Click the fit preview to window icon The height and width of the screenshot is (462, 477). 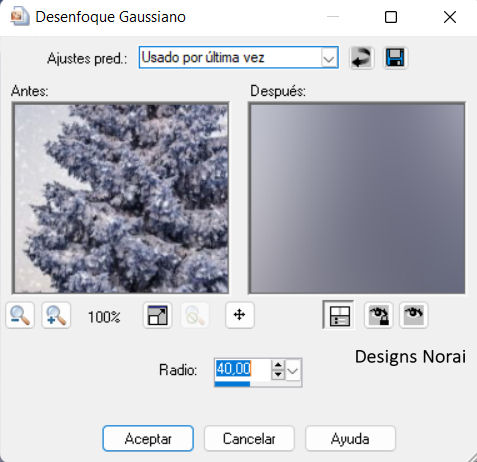pyautogui.click(x=158, y=315)
